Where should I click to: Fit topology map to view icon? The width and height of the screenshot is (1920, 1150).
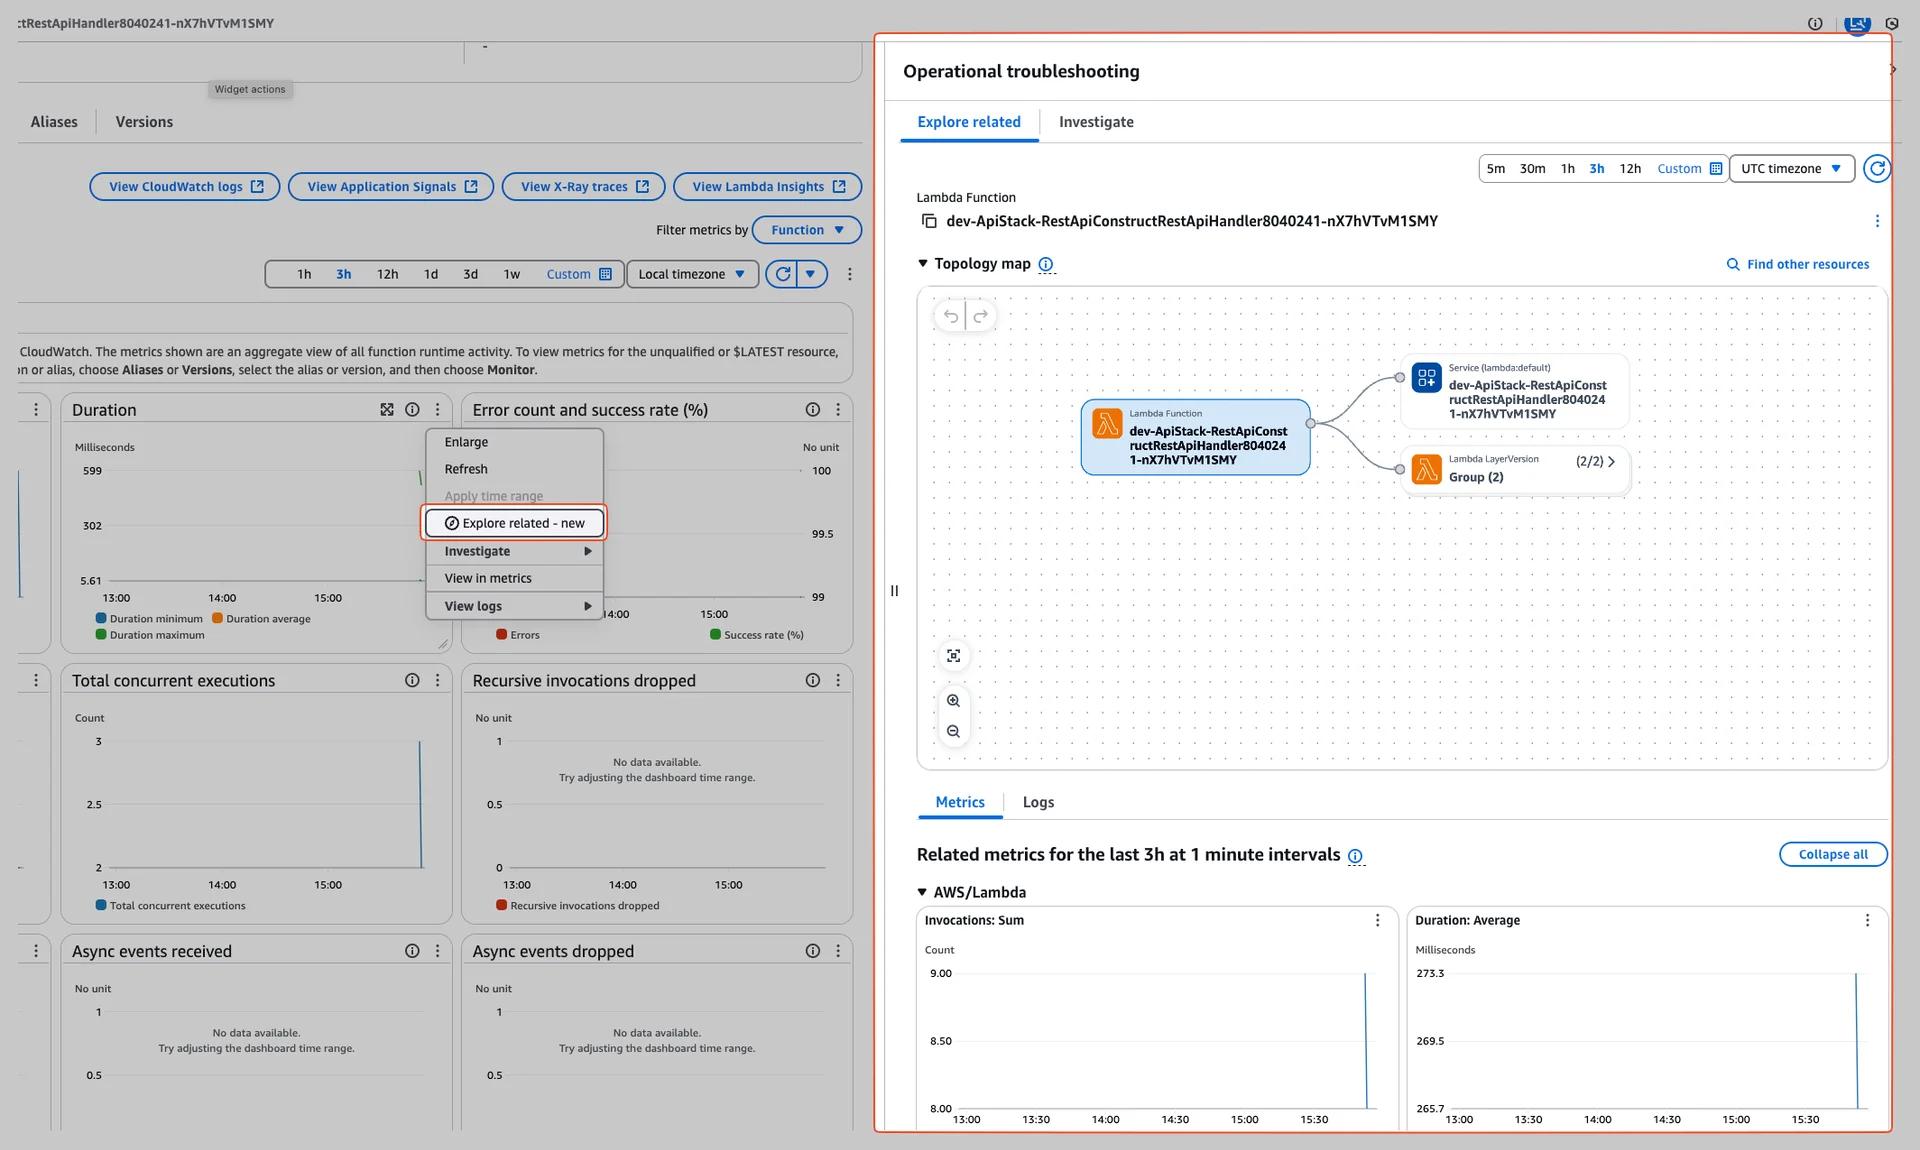pyautogui.click(x=954, y=656)
